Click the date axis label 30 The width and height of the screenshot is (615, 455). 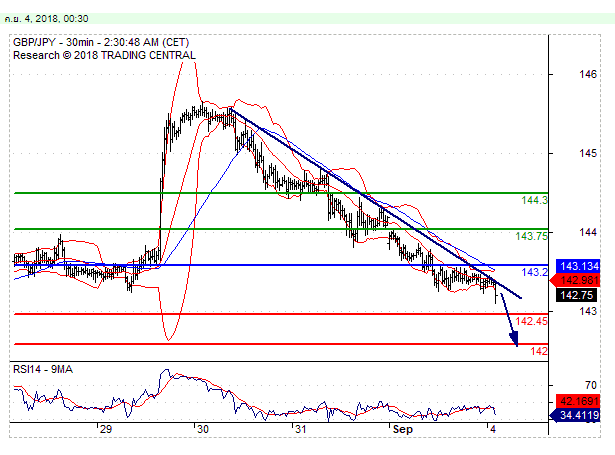click(203, 429)
